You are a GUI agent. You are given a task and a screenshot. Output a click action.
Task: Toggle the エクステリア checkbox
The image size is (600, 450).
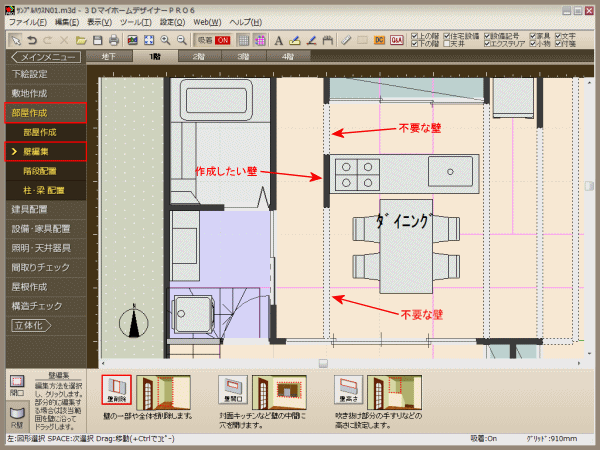pos(489,44)
